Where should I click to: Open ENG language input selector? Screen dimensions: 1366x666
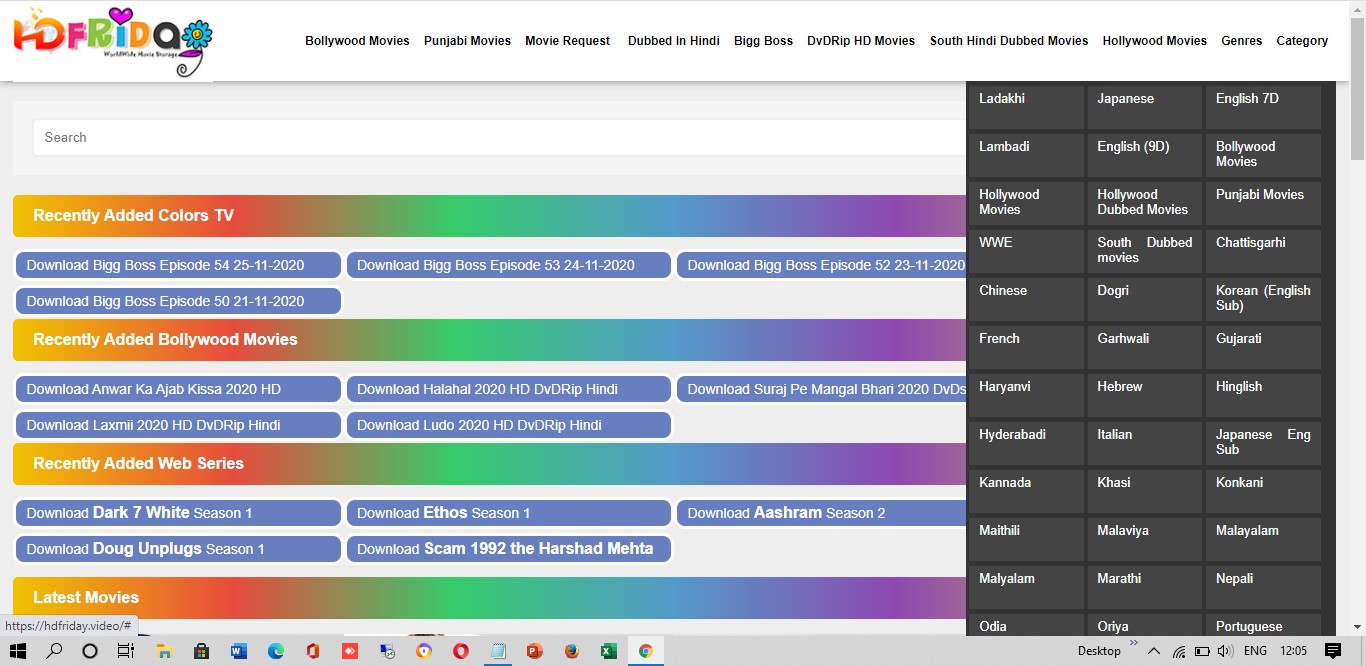point(1255,651)
